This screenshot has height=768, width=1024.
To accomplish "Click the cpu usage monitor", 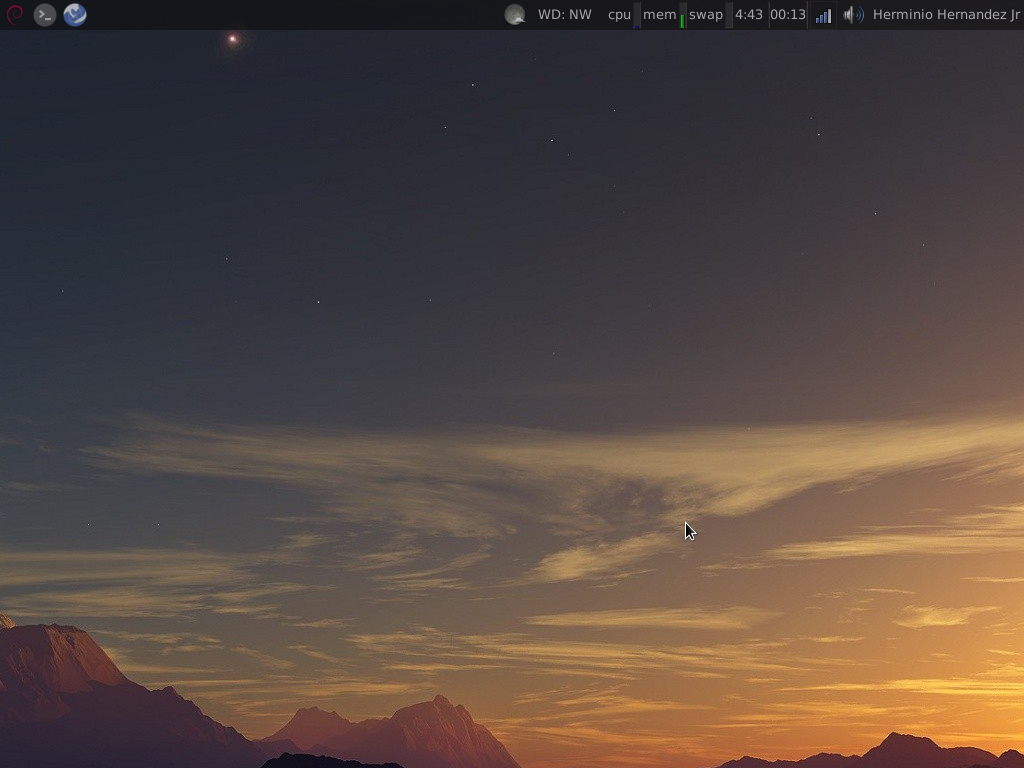I will 623,14.
